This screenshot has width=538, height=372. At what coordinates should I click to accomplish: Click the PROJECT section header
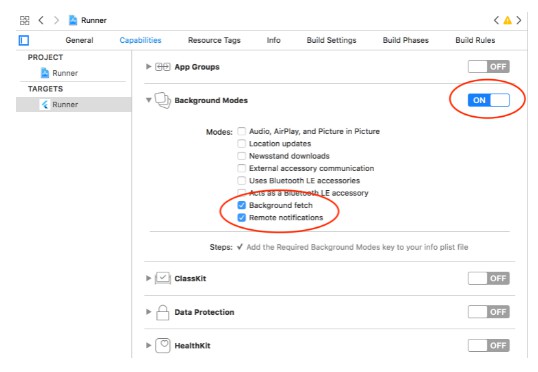click(x=45, y=57)
